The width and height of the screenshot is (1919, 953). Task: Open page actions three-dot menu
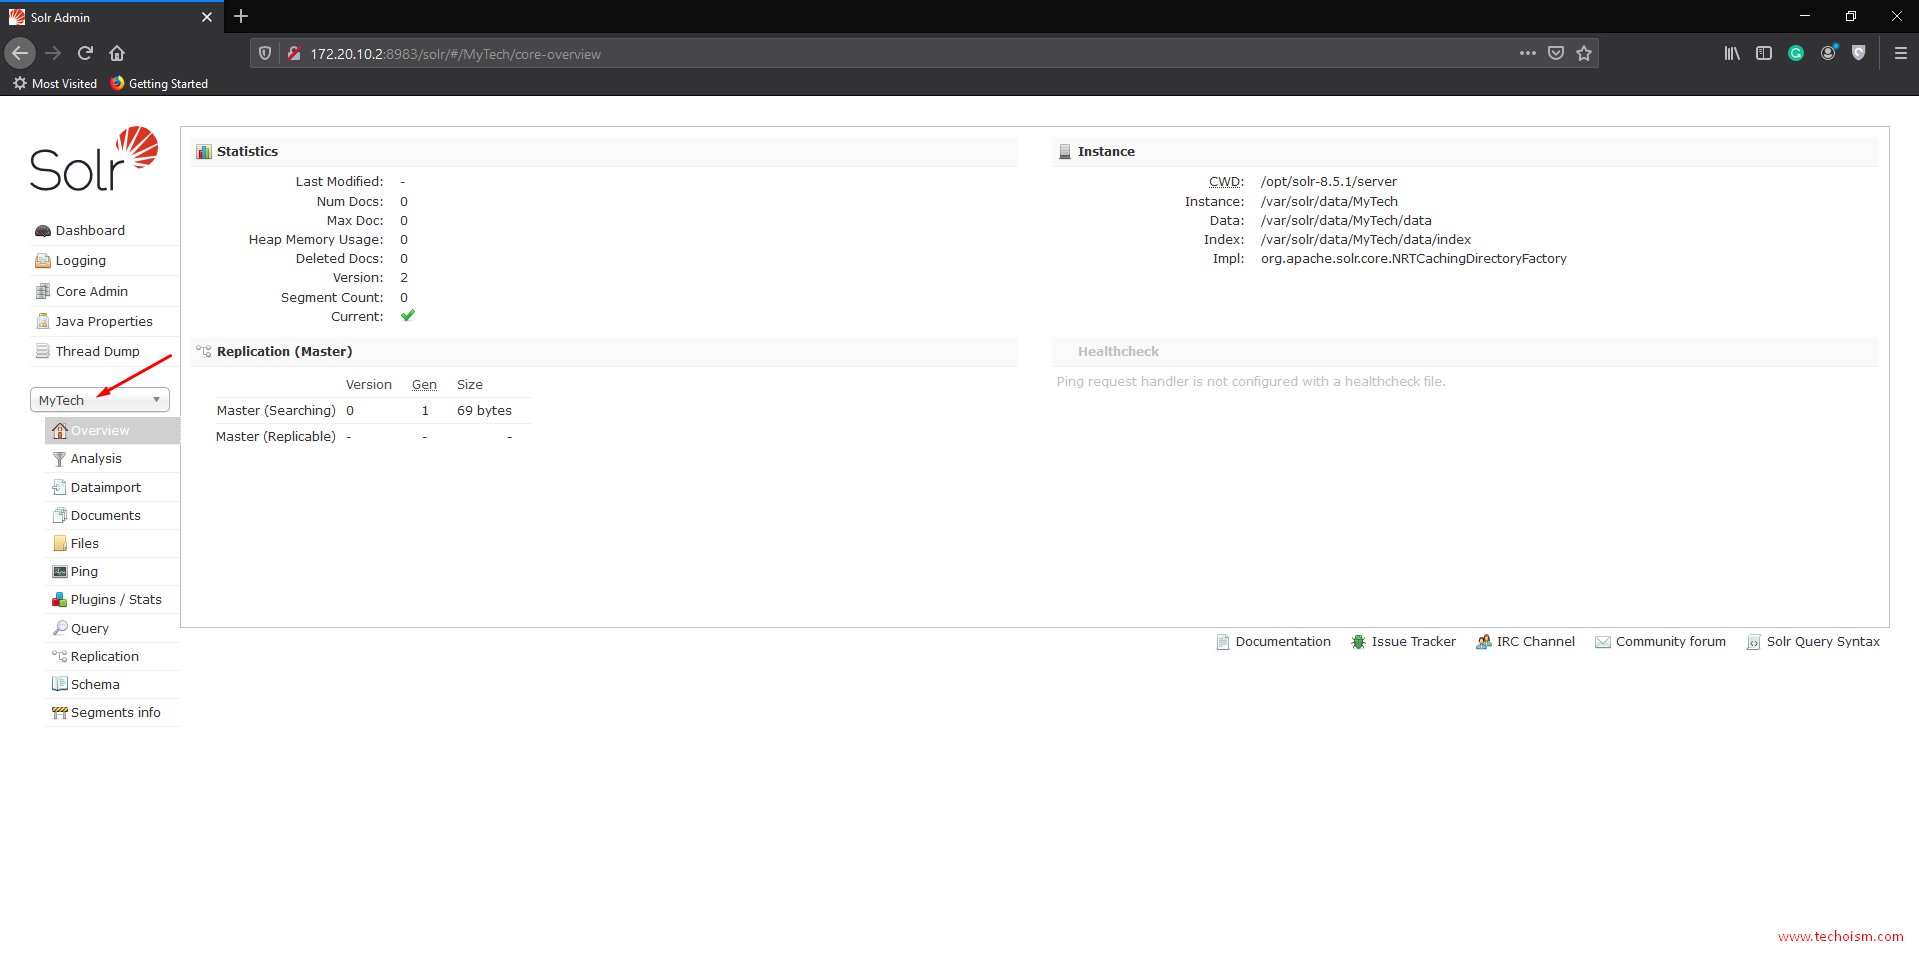[x=1528, y=54]
